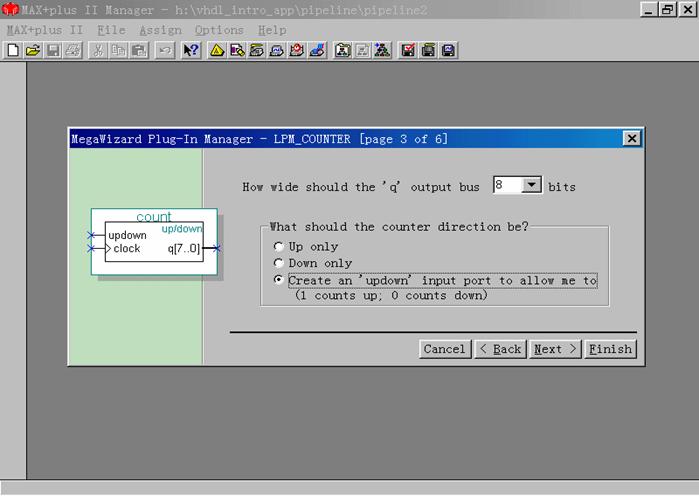Open a file using the folder icon
Screen dimensions: 699x496
point(33,50)
